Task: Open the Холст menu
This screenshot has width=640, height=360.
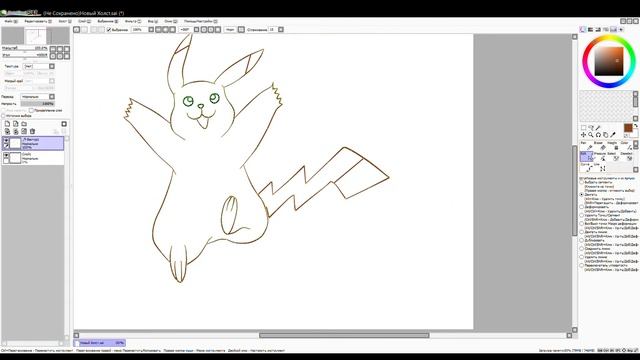Action: point(64,21)
